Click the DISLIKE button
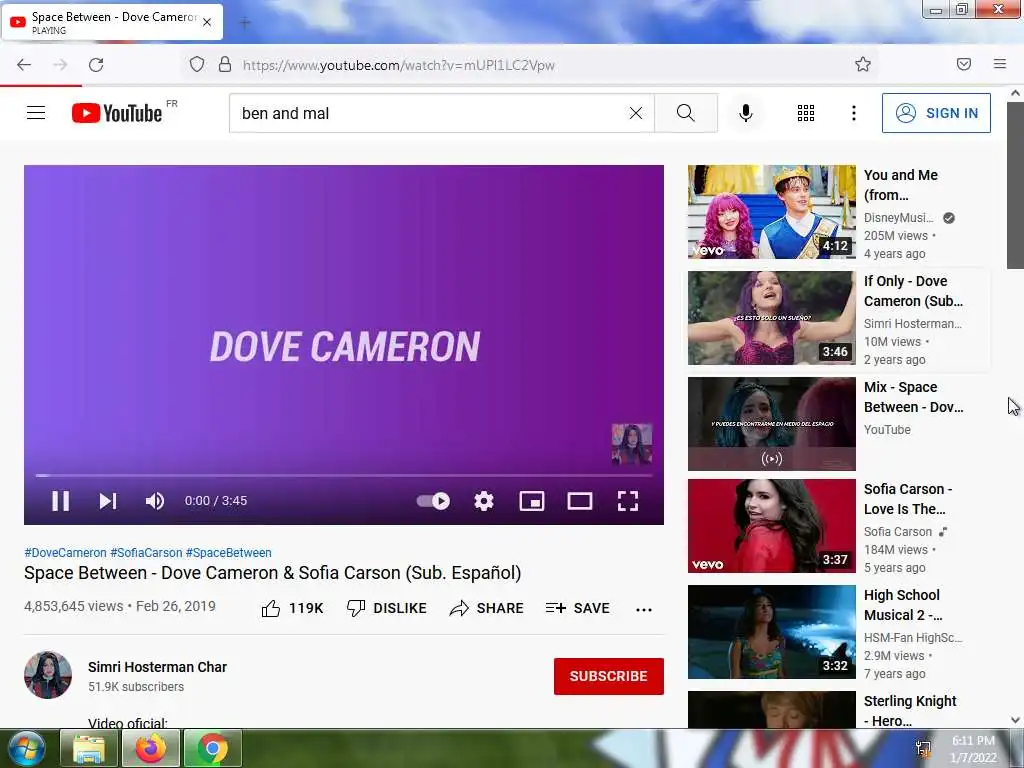Viewport: 1024px width, 768px height. click(387, 608)
